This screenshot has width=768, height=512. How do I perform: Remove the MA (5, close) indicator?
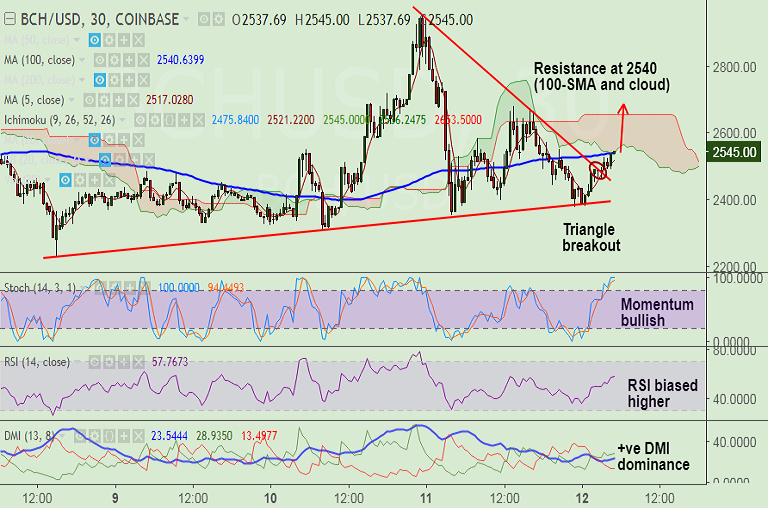(x=133, y=100)
